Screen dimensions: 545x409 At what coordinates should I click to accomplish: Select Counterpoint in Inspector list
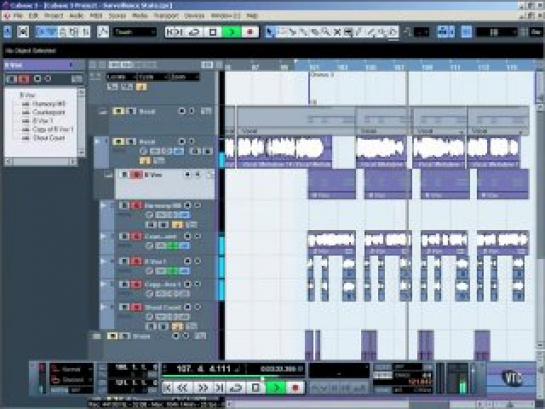pos(48,112)
